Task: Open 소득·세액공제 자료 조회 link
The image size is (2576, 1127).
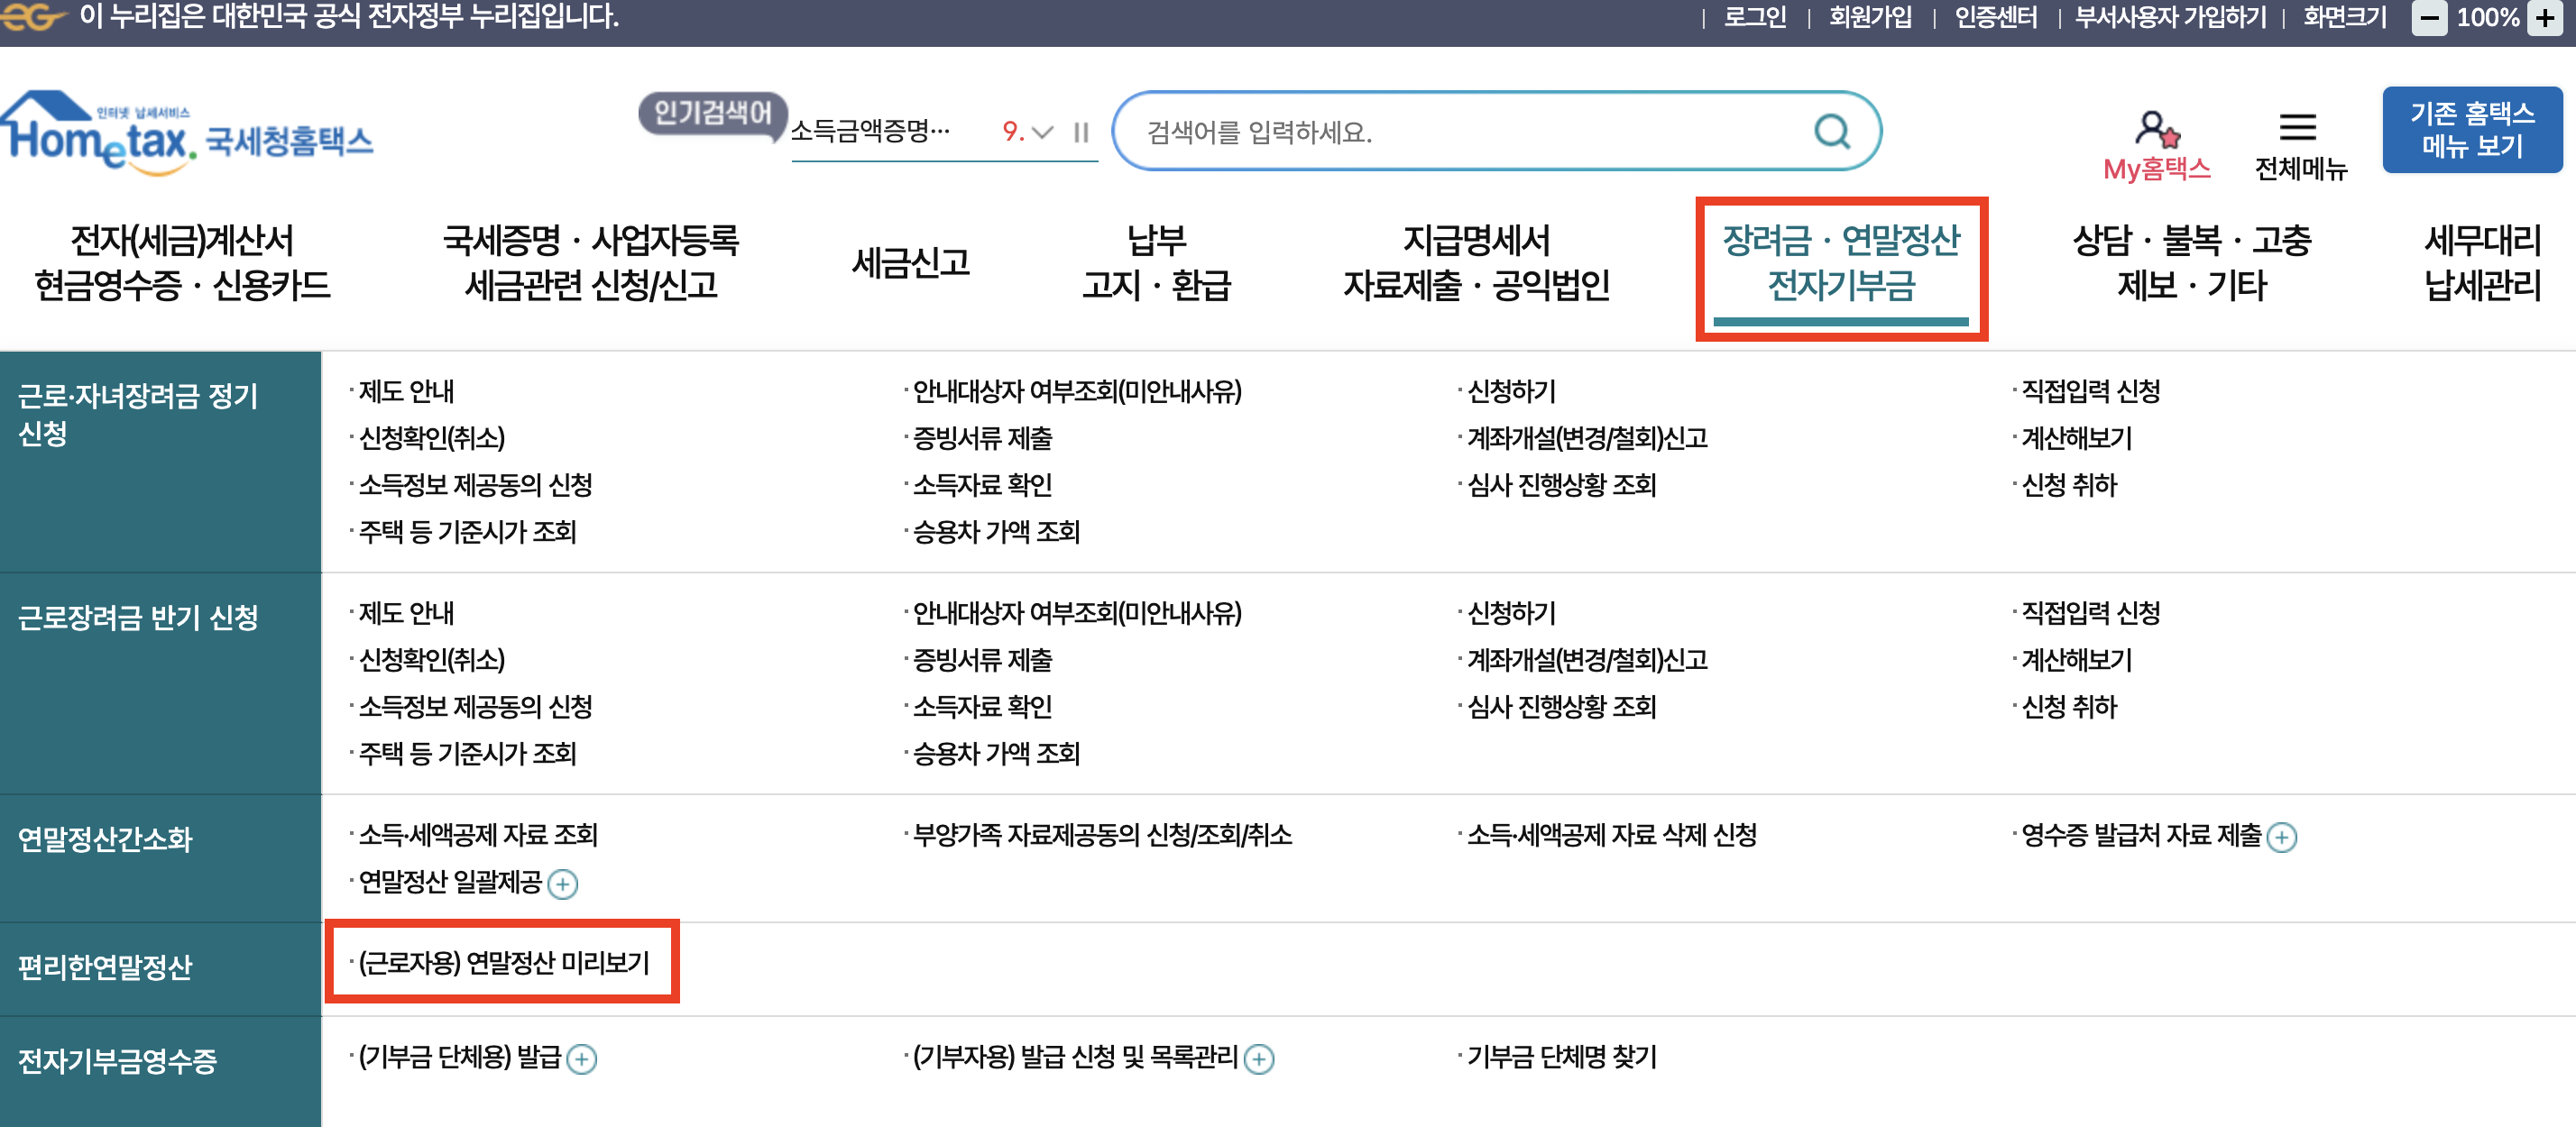Action: click(478, 835)
